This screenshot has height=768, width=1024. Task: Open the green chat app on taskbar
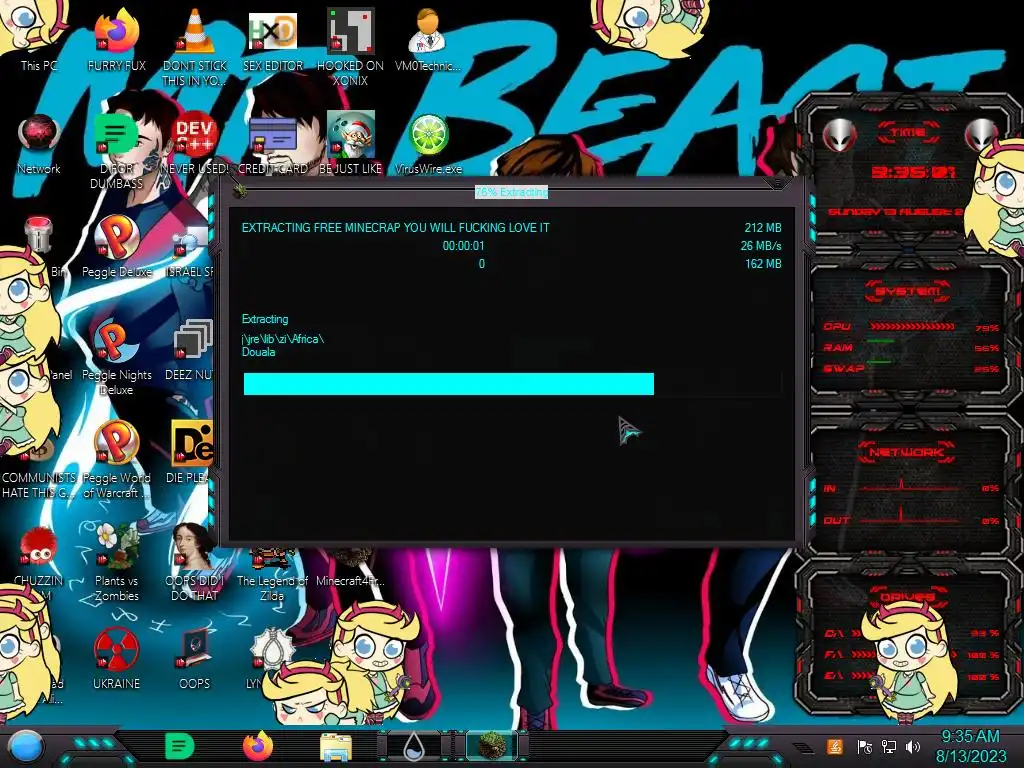point(180,746)
